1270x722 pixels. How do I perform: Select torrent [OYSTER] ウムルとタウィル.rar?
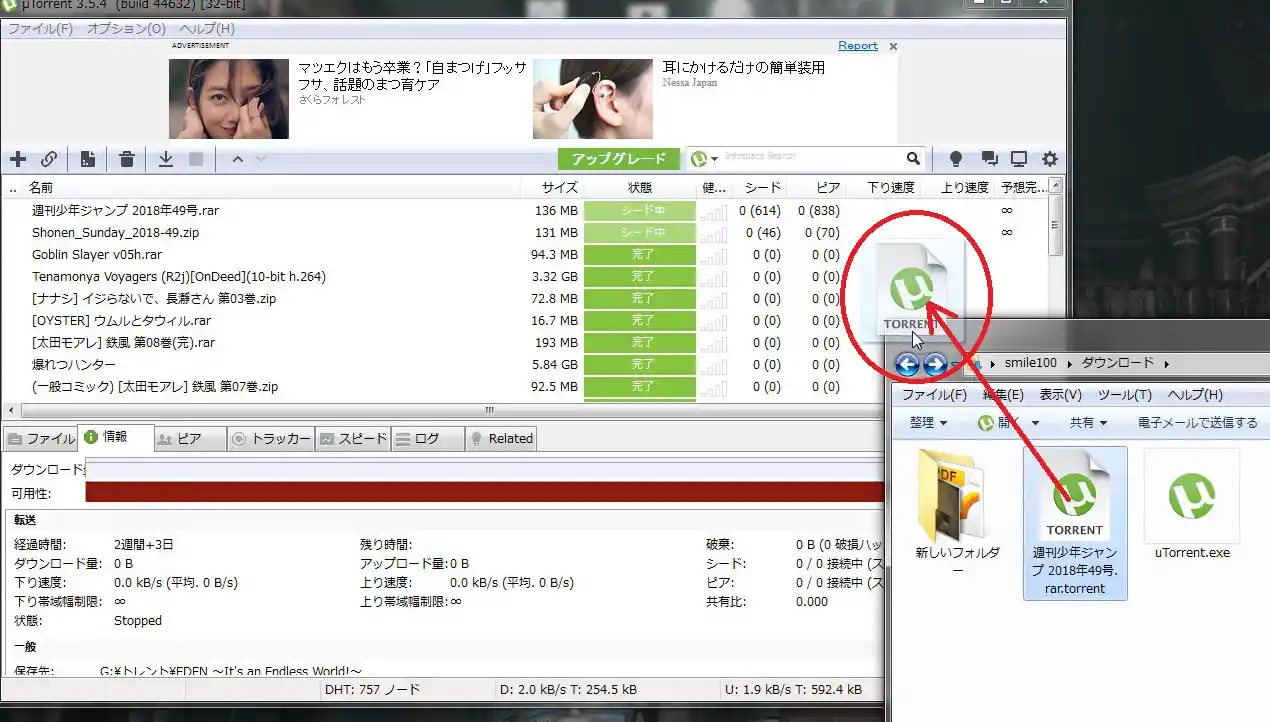click(x=121, y=321)
